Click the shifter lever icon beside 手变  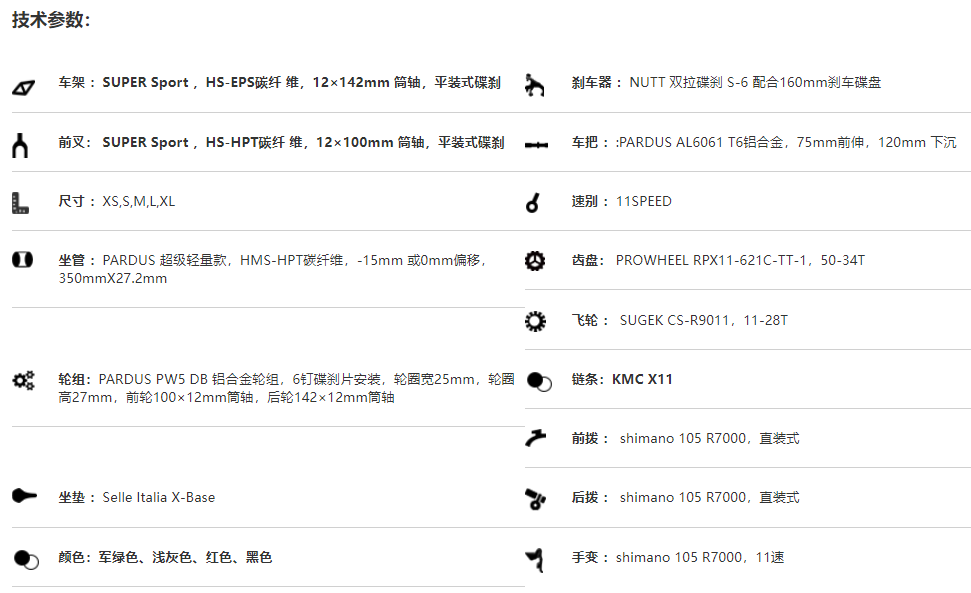(535, 560)
